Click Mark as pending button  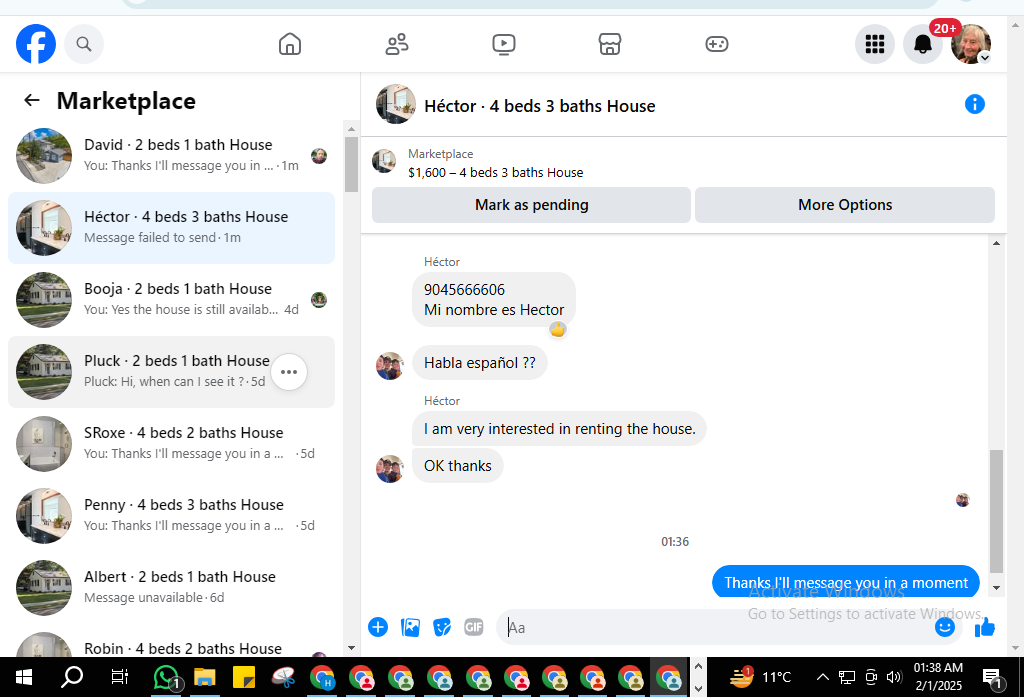(531, 204)
